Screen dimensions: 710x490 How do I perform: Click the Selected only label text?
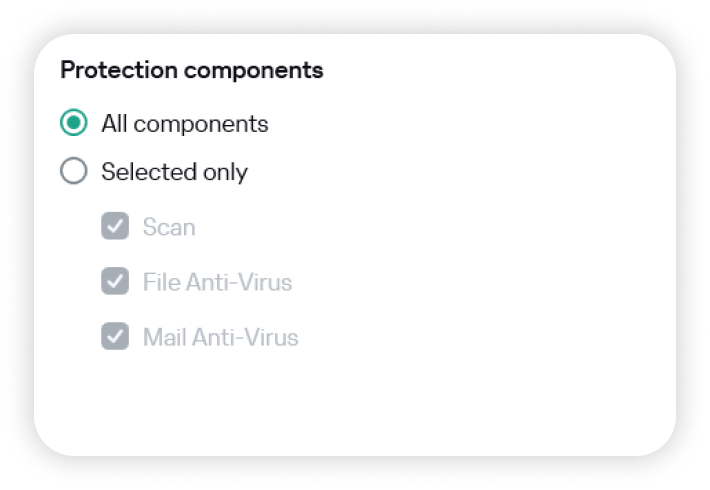point(174,172)
